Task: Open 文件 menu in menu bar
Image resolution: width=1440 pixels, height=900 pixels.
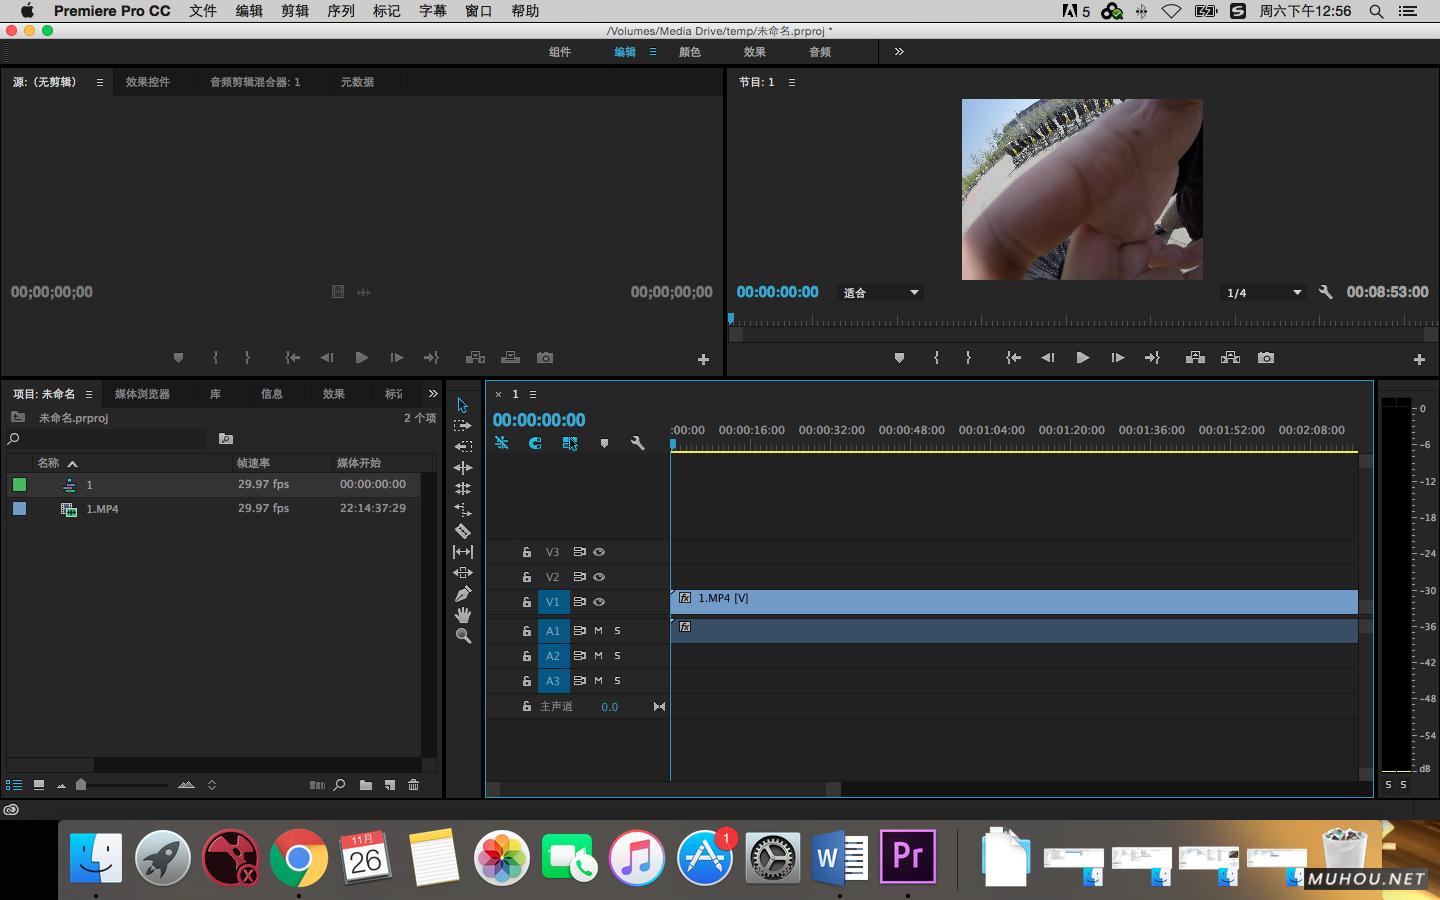Action: 203,11
